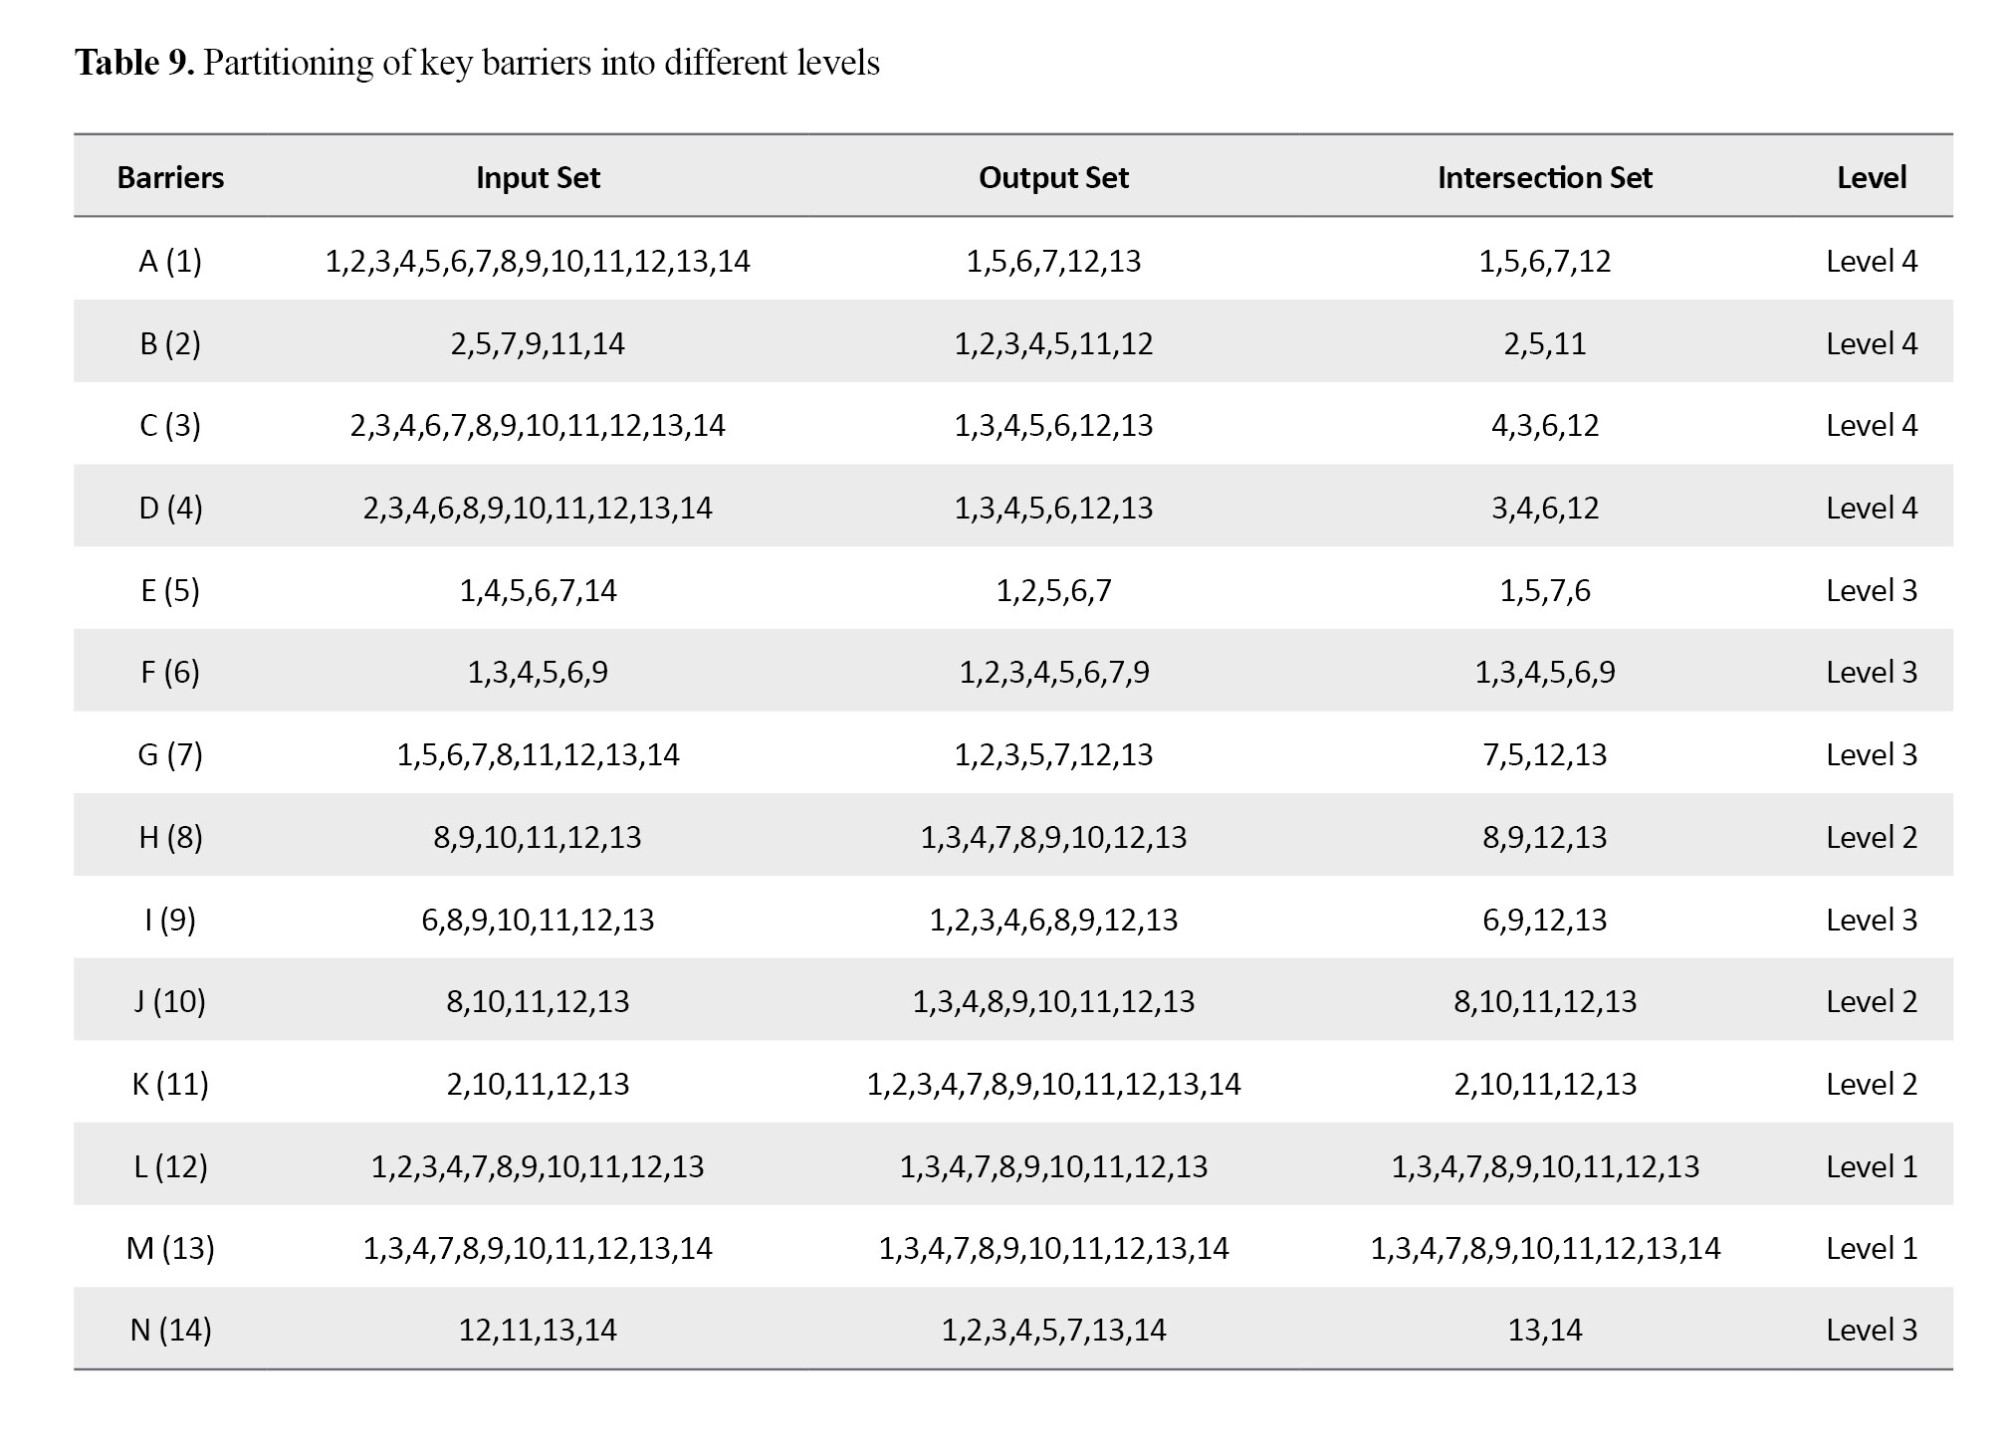Click the Level 1 cell for L (12)
Image resolution: width=2000 pixels, height=1447 pixels.
coord(1871,1166)
